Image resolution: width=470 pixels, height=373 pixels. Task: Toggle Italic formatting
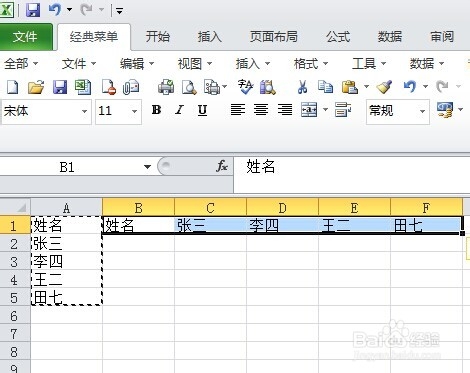(x=180, y=110)
